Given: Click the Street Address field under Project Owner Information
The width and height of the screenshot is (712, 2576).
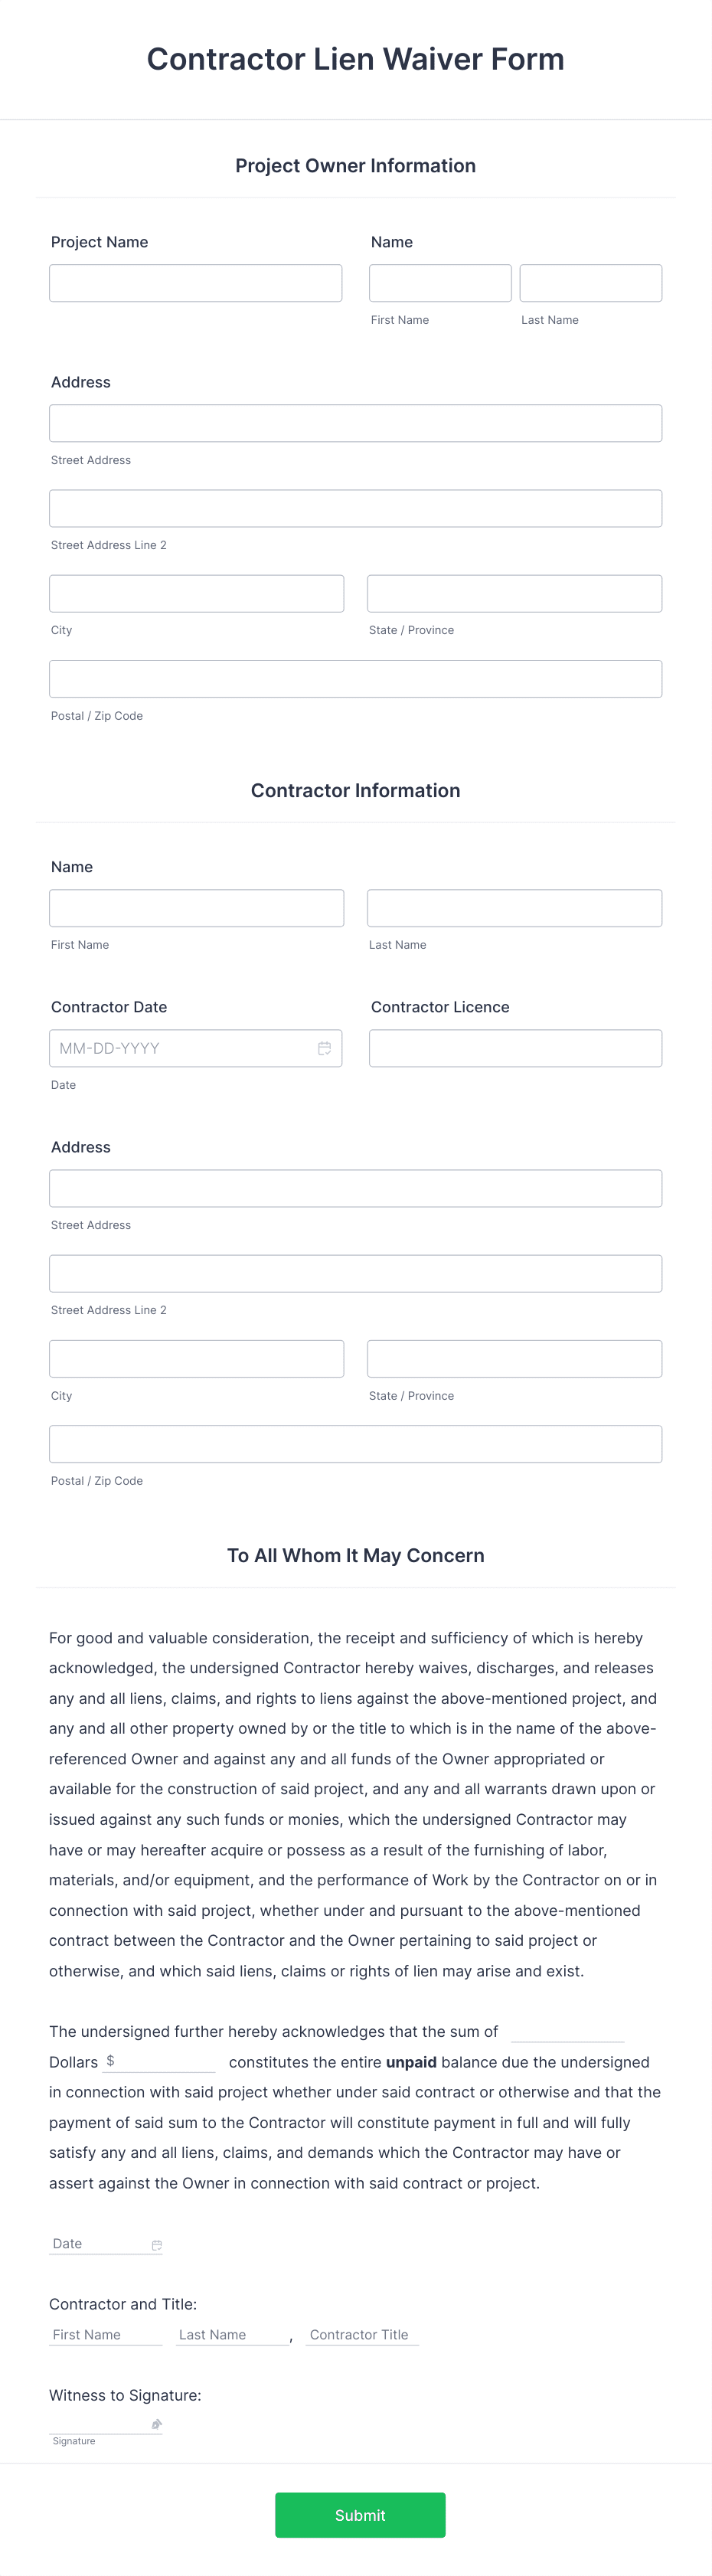Looking at the screenshot, I should click(x=355, y=422).
